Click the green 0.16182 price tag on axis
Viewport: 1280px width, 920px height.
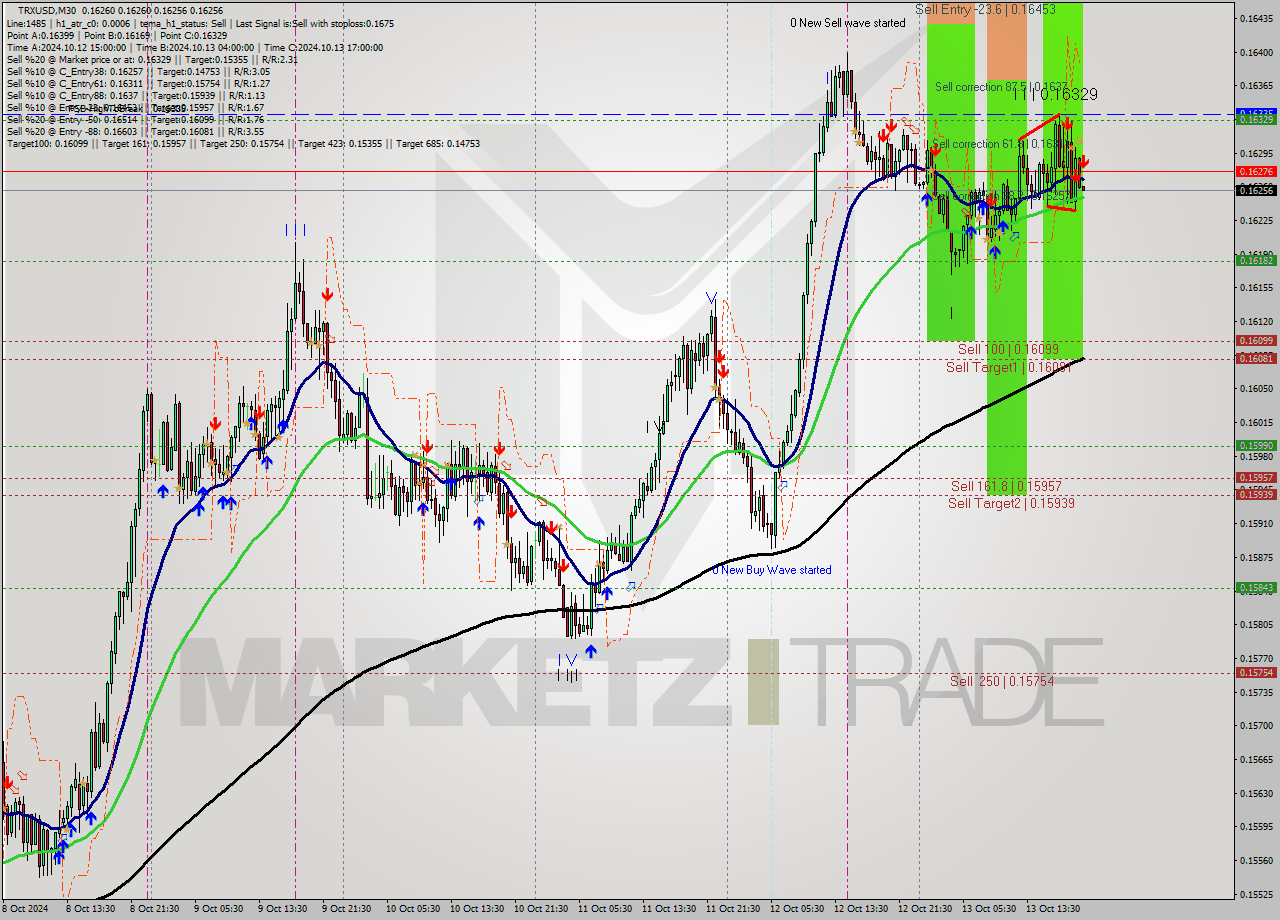tap(1256, 260)
